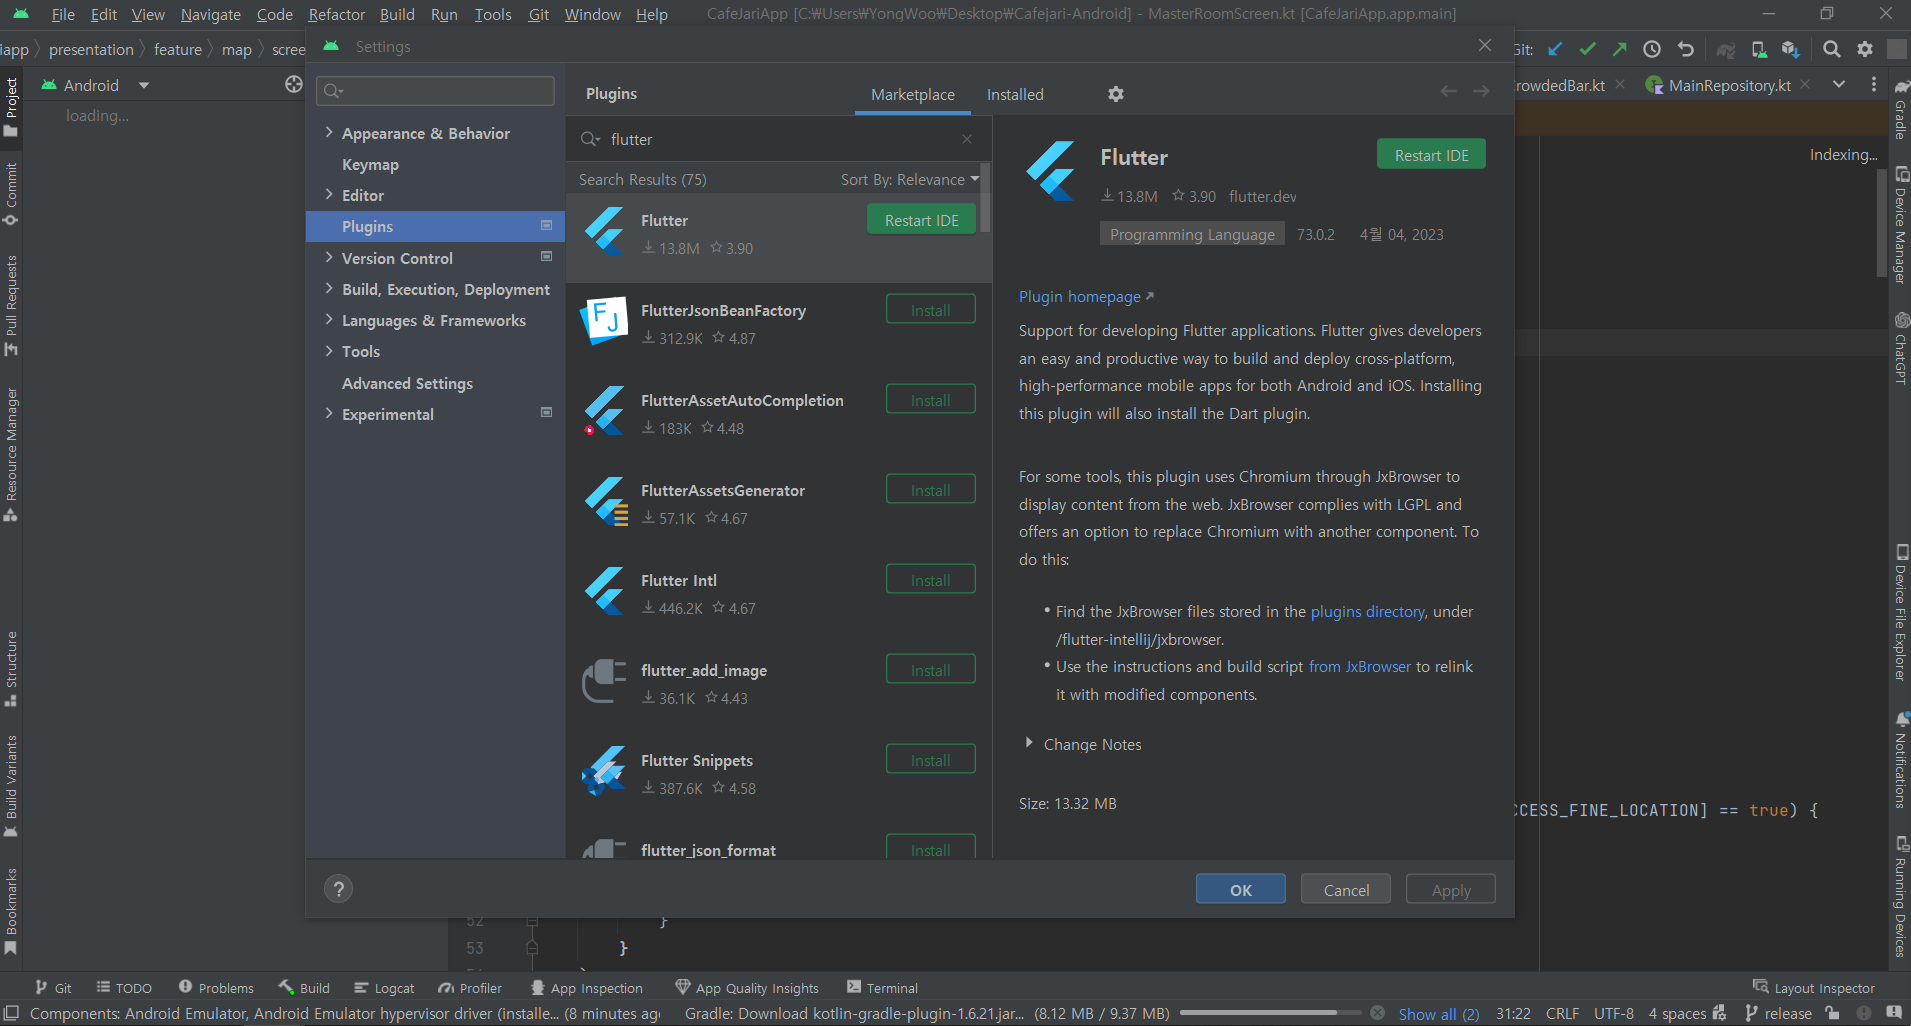
Task: Open the Device Manager toolbar icon
Action: [x=1759, y=49]
